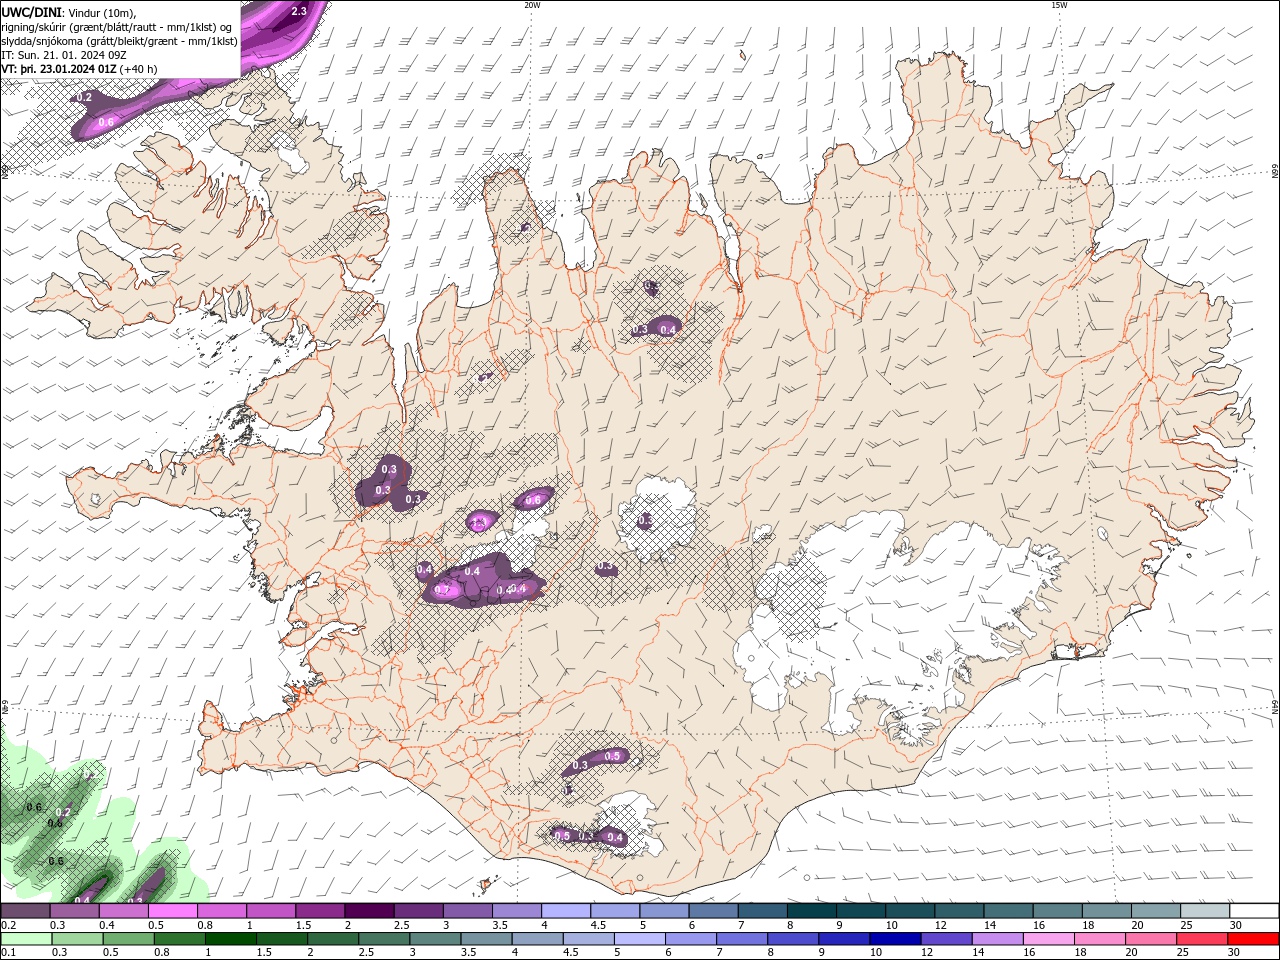Pick the deep blue 10 swatch in the lower row
This screenshot has height=960, width=1280.
895,939
